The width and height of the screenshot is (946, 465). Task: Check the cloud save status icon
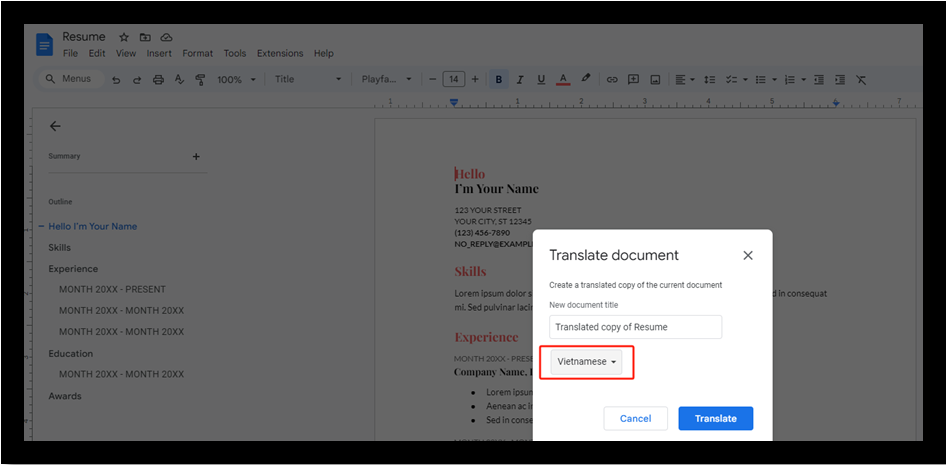click(x=166, y=37)
